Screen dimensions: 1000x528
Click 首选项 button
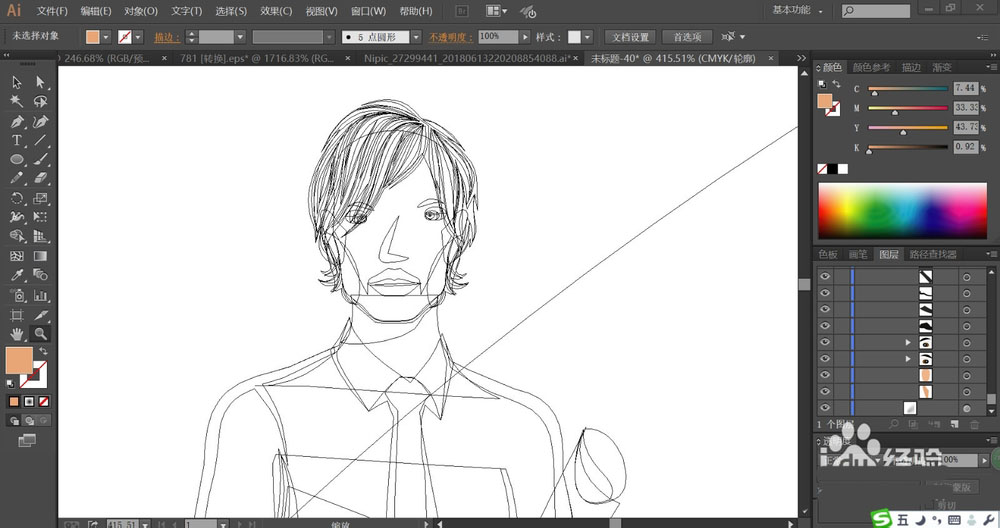[x=687, y=37]
